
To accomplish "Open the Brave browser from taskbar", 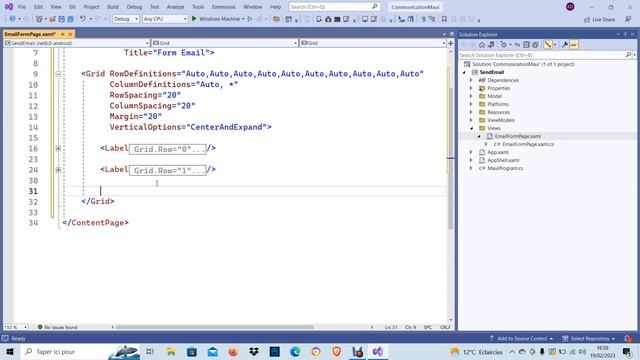I will point(336,351).
